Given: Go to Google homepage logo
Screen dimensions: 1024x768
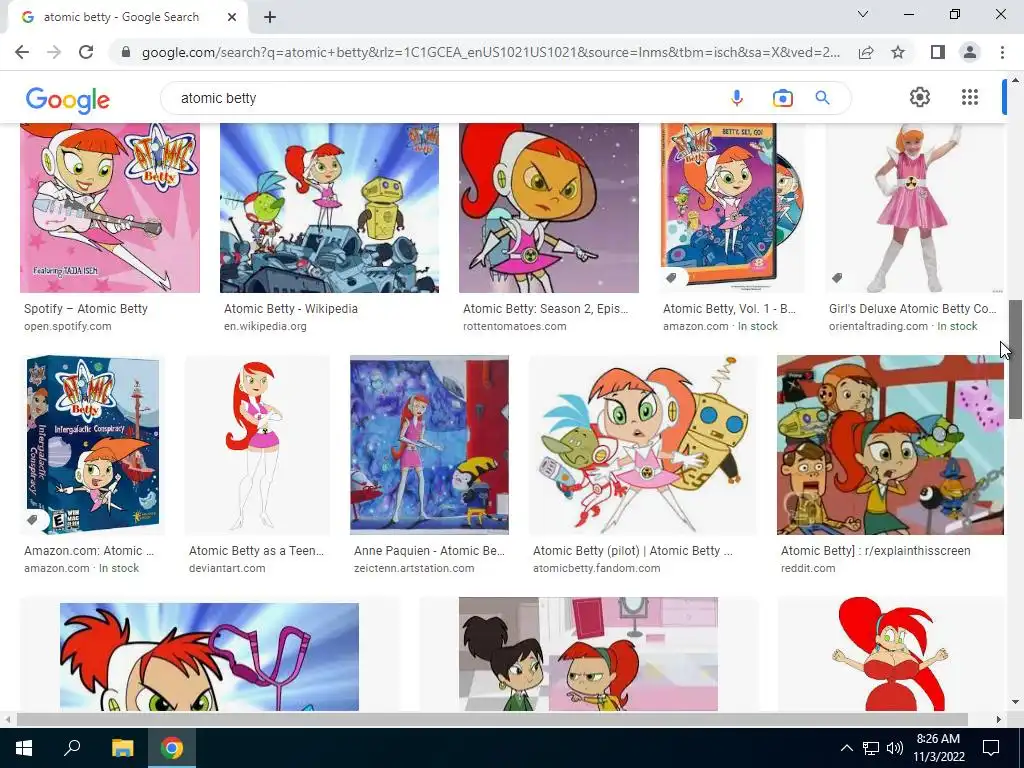Looking at the screenshot, I should pos(68,100).
